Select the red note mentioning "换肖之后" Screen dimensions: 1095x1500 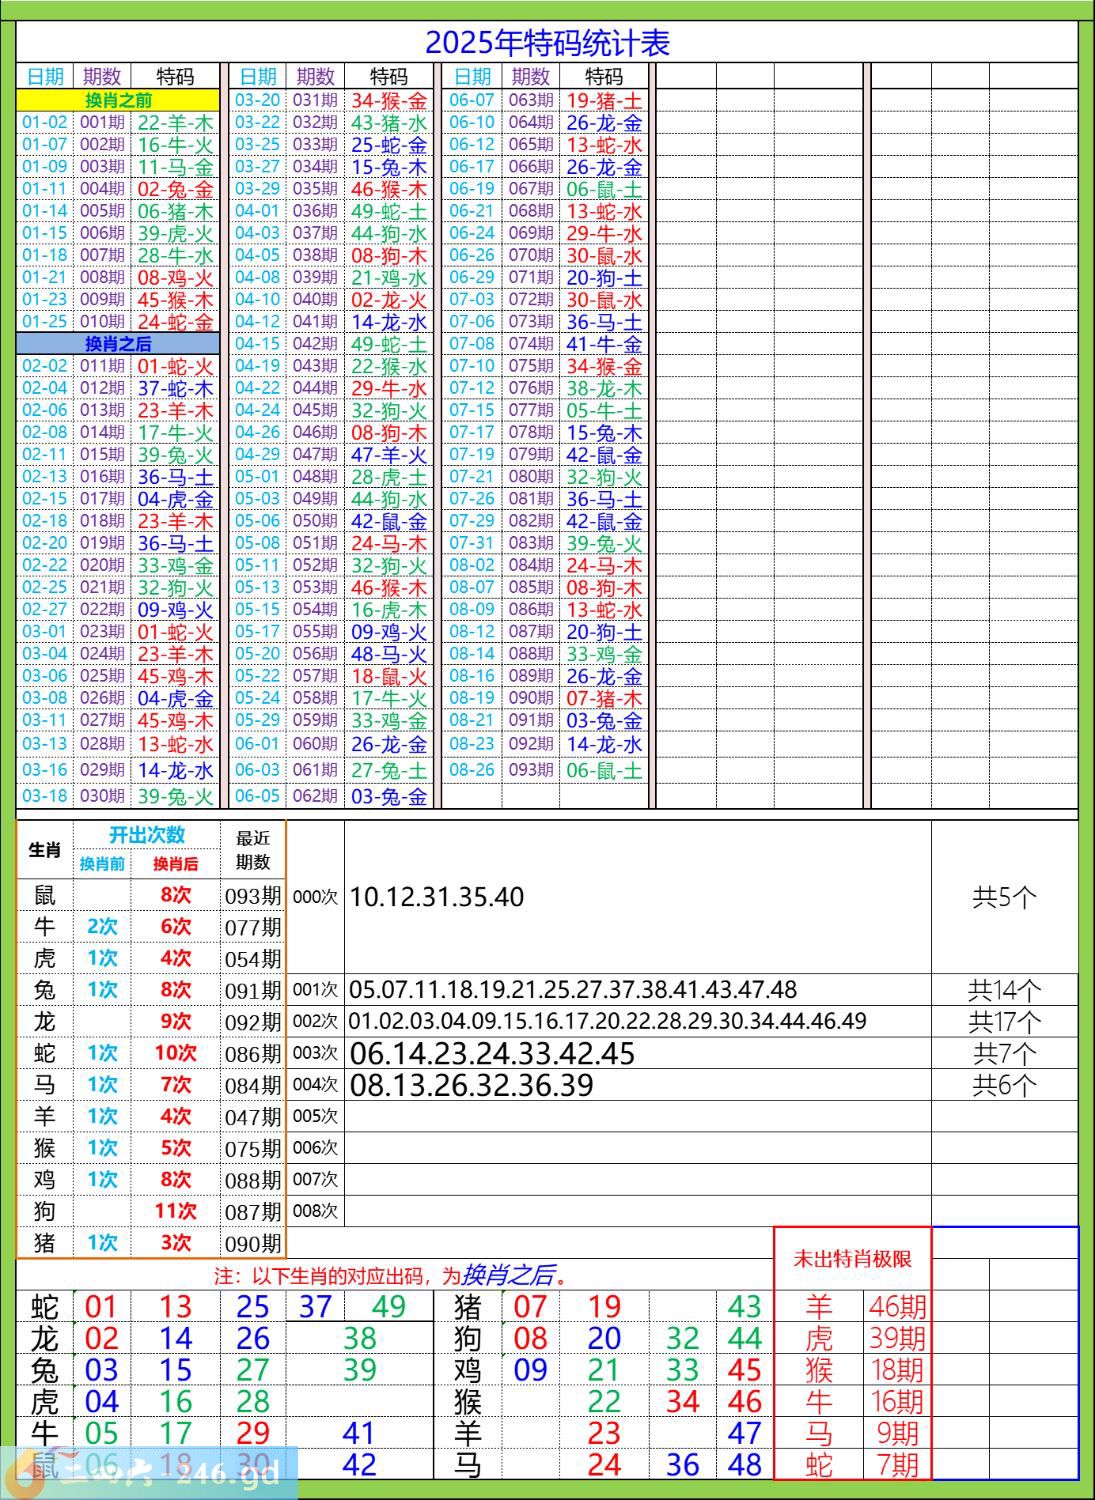tap(393, 1275)
